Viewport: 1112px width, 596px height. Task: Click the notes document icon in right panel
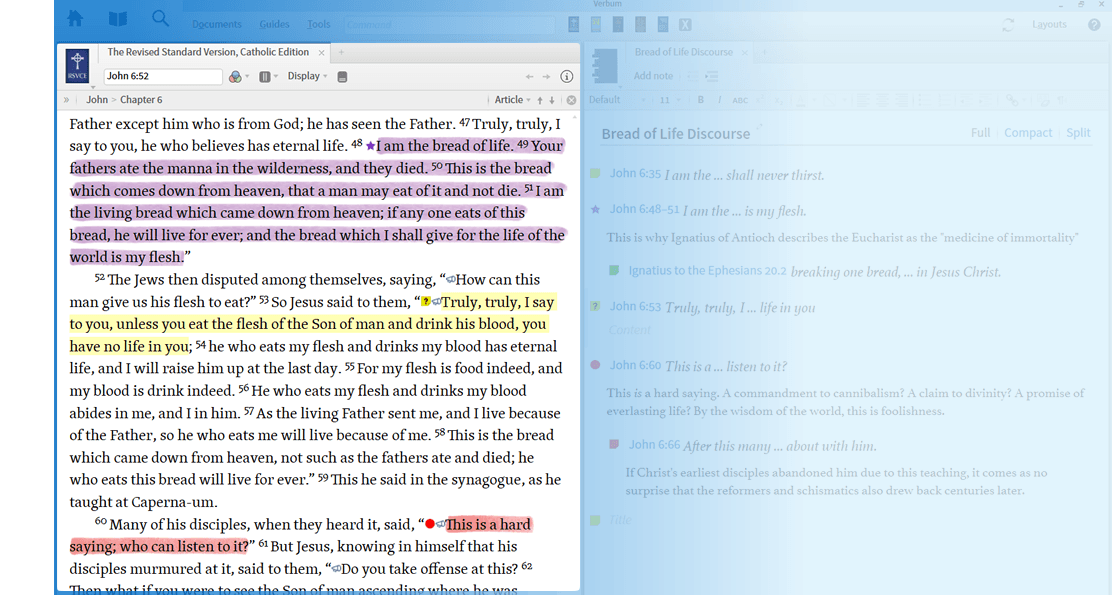(605, 67)
